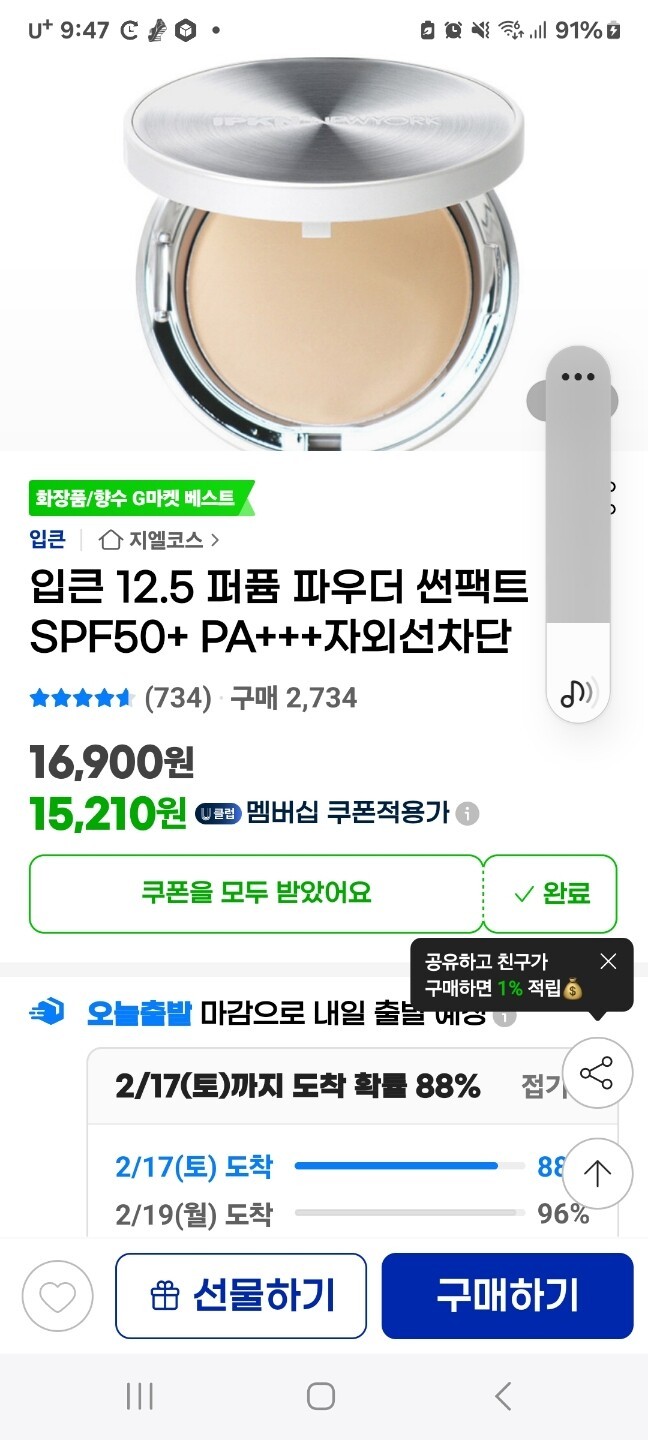Tap the 입큰 brand link
Viewport: 648px width, 1440px height.
(x=48, y=540)
